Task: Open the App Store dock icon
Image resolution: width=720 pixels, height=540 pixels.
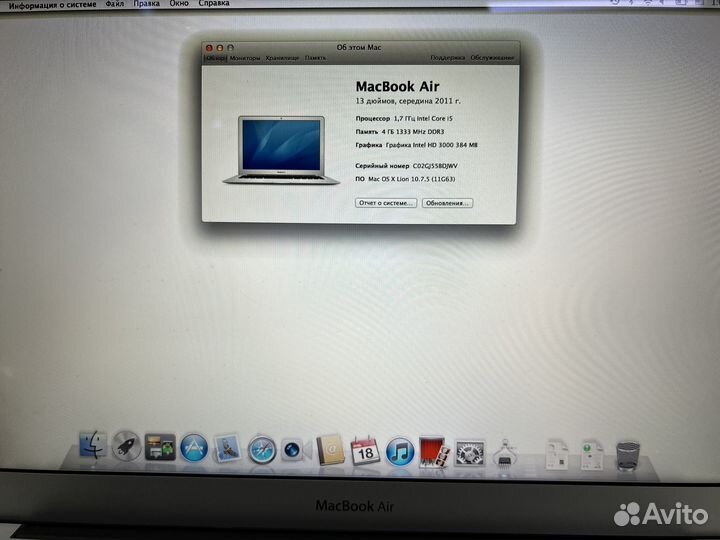Action: click(x=194, y=447)
